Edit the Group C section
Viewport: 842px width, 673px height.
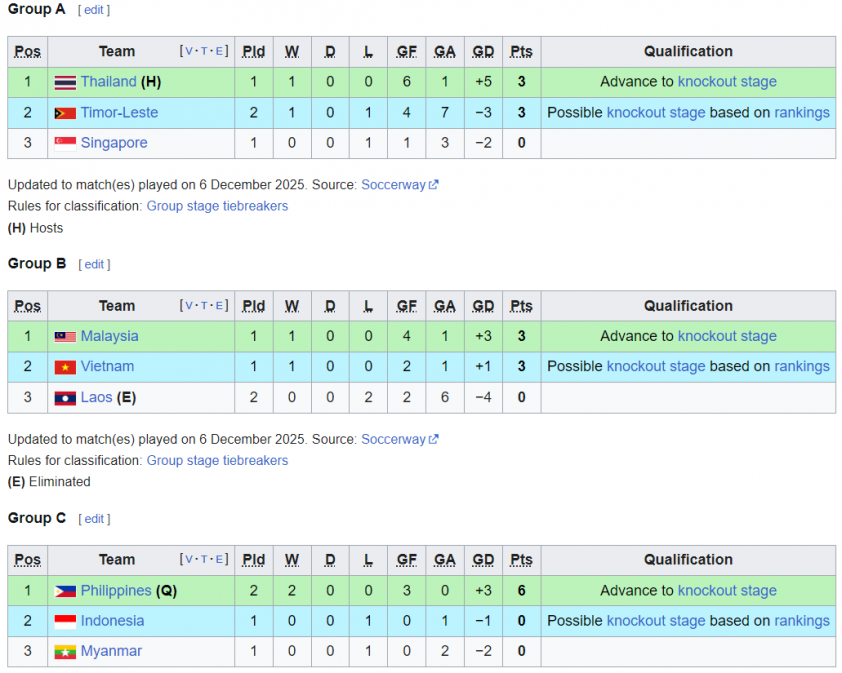tap(94, 519)
